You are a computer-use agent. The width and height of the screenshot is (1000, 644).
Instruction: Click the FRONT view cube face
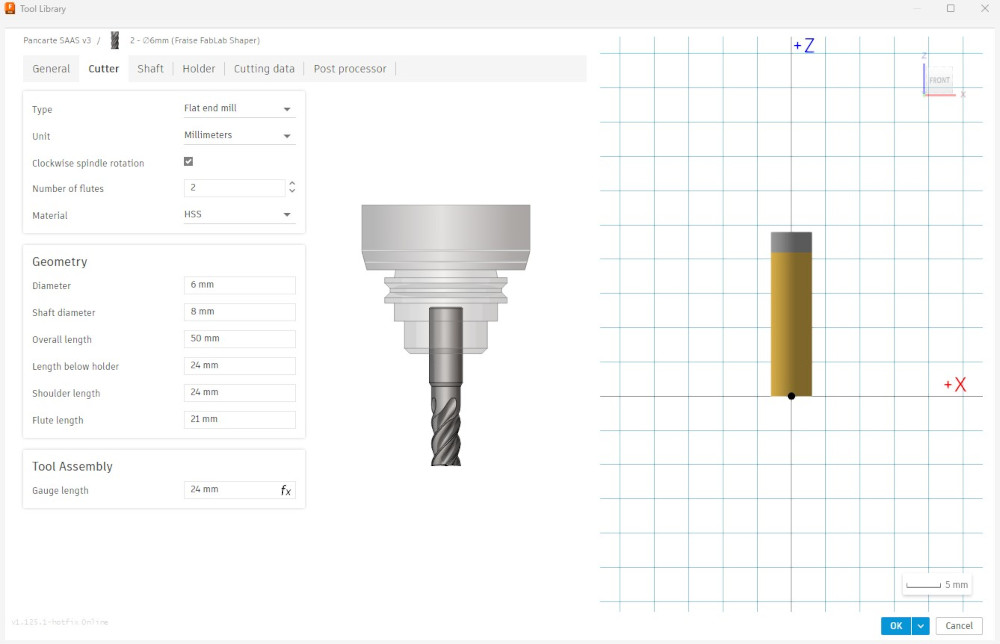pyautogui.click(x=939, y=80)
